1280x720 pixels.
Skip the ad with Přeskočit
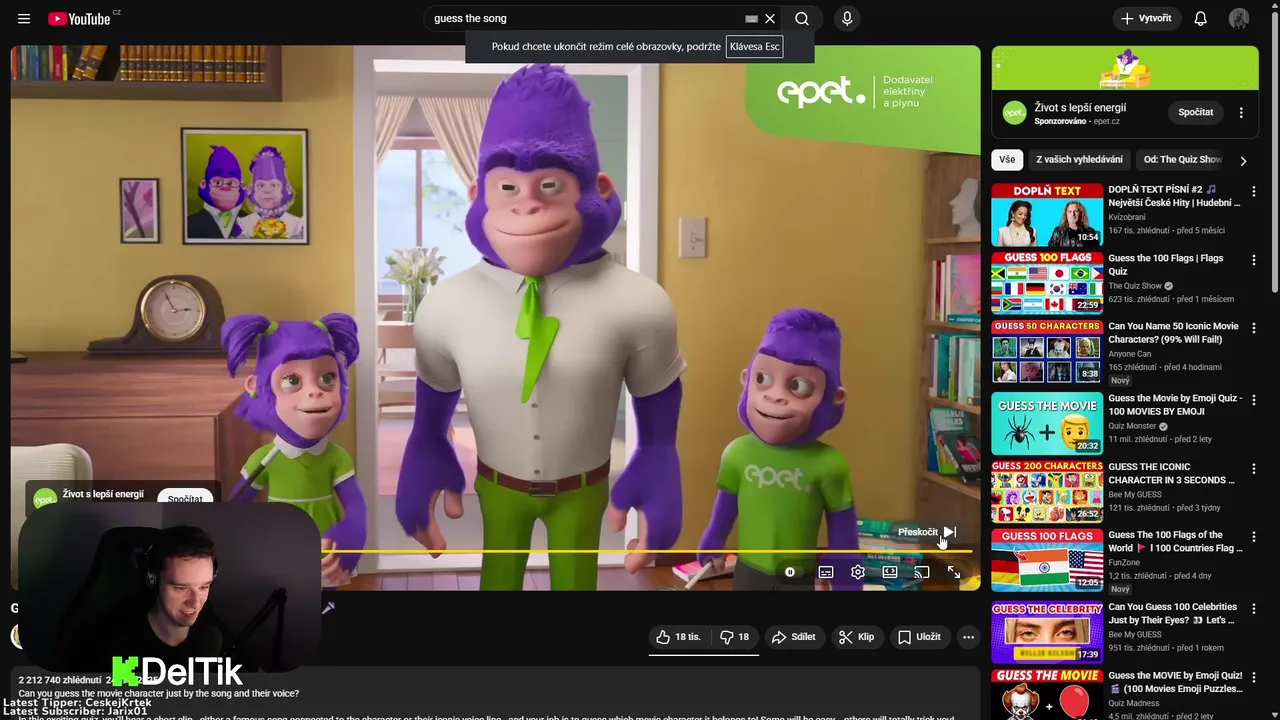(926, 532)
